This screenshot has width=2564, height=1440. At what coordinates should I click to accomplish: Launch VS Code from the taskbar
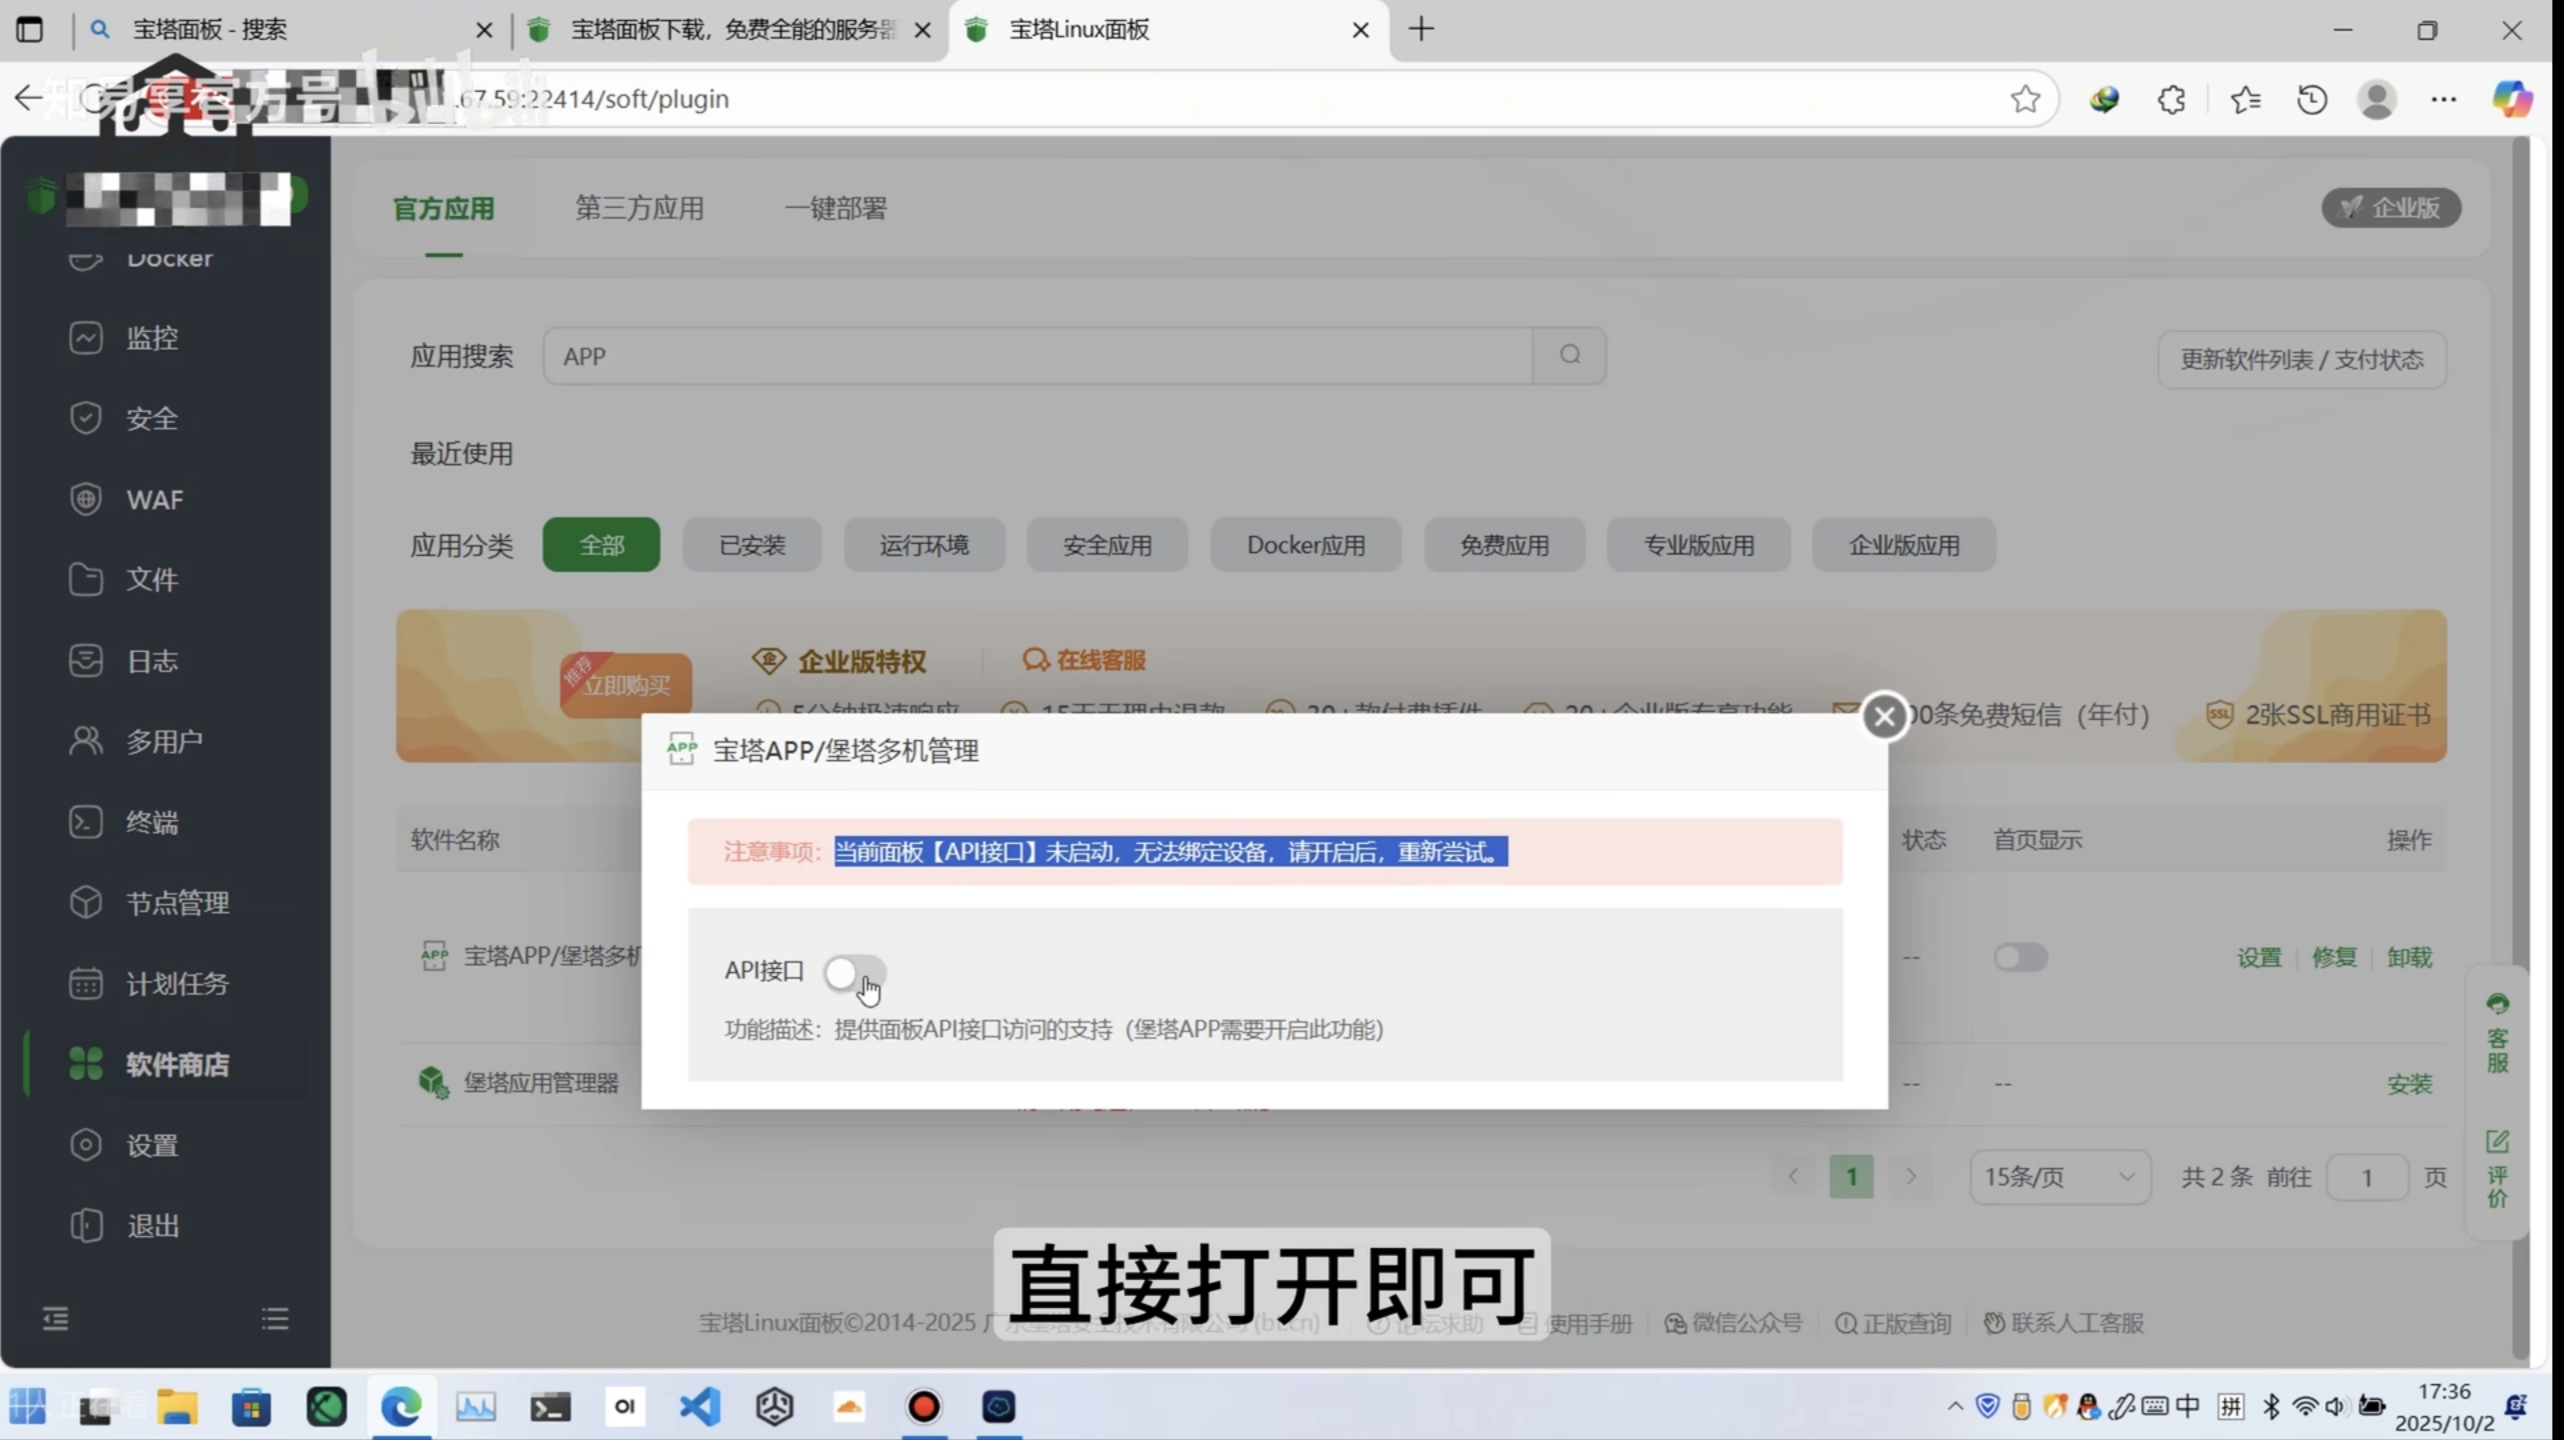point(699,1407)
